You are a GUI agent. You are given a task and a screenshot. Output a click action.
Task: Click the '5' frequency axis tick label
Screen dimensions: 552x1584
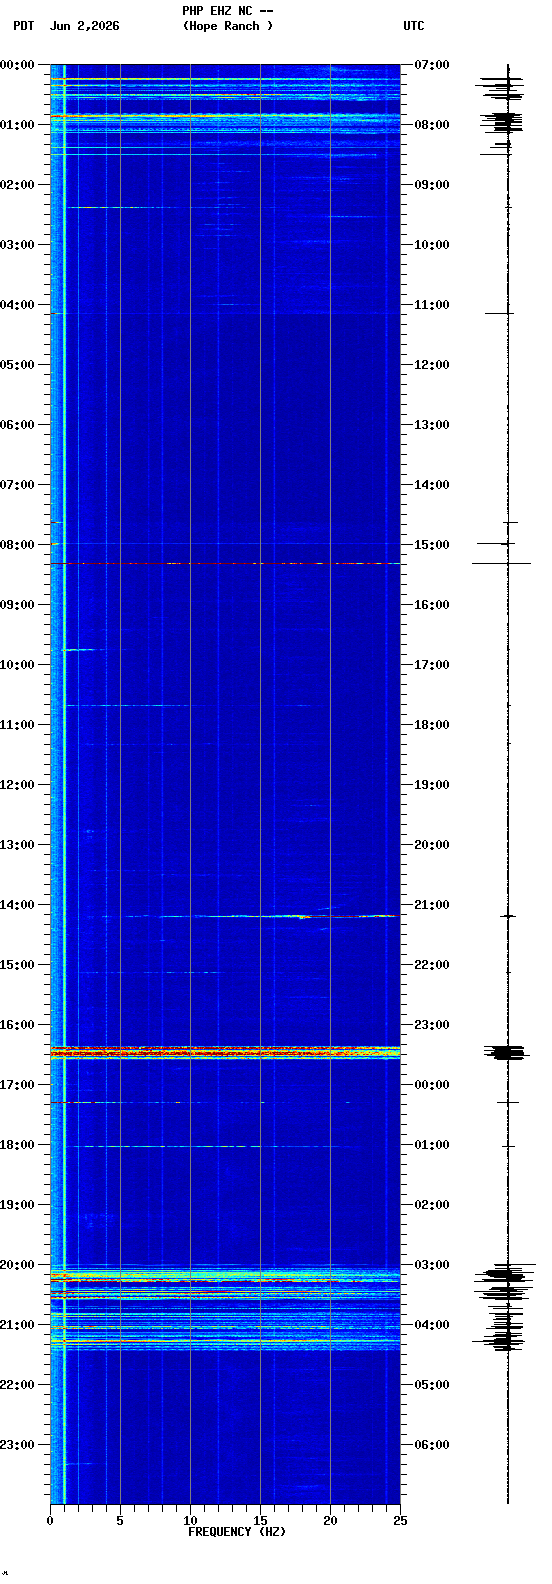click(120, 1521)
